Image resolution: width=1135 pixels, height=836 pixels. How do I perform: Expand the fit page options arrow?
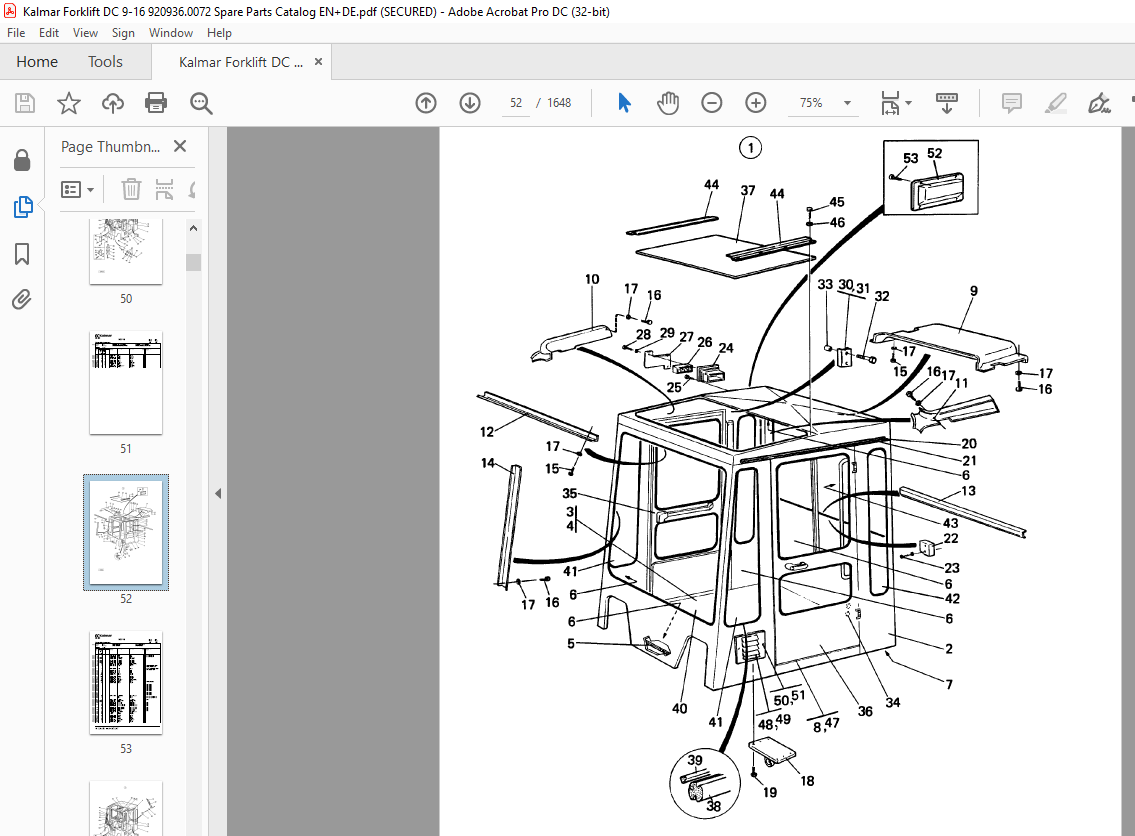point(908,103)
